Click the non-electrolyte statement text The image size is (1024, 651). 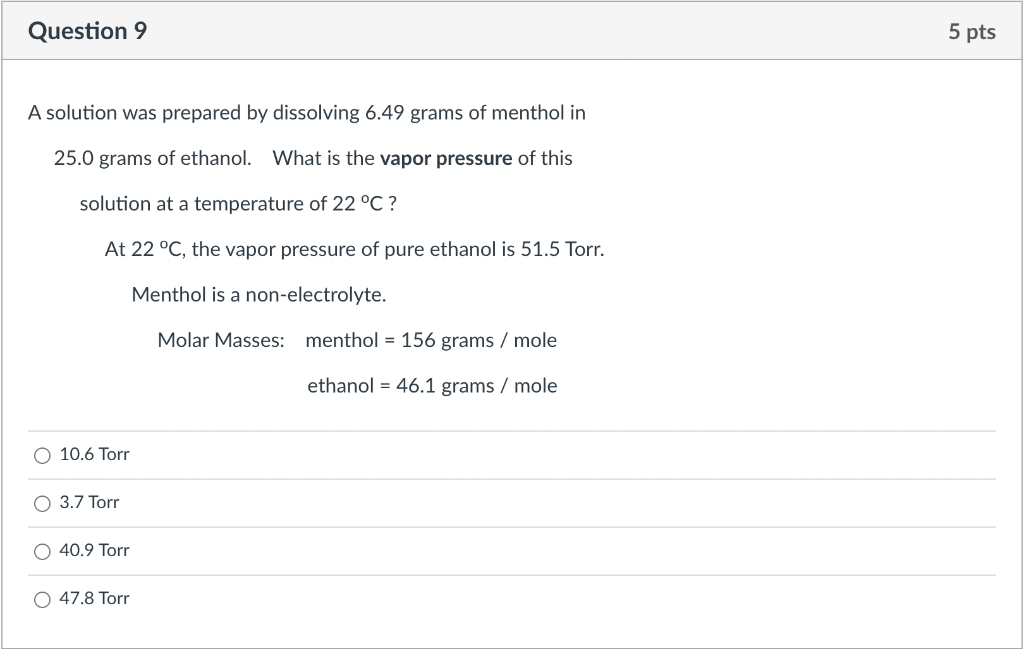coord(259,294)
